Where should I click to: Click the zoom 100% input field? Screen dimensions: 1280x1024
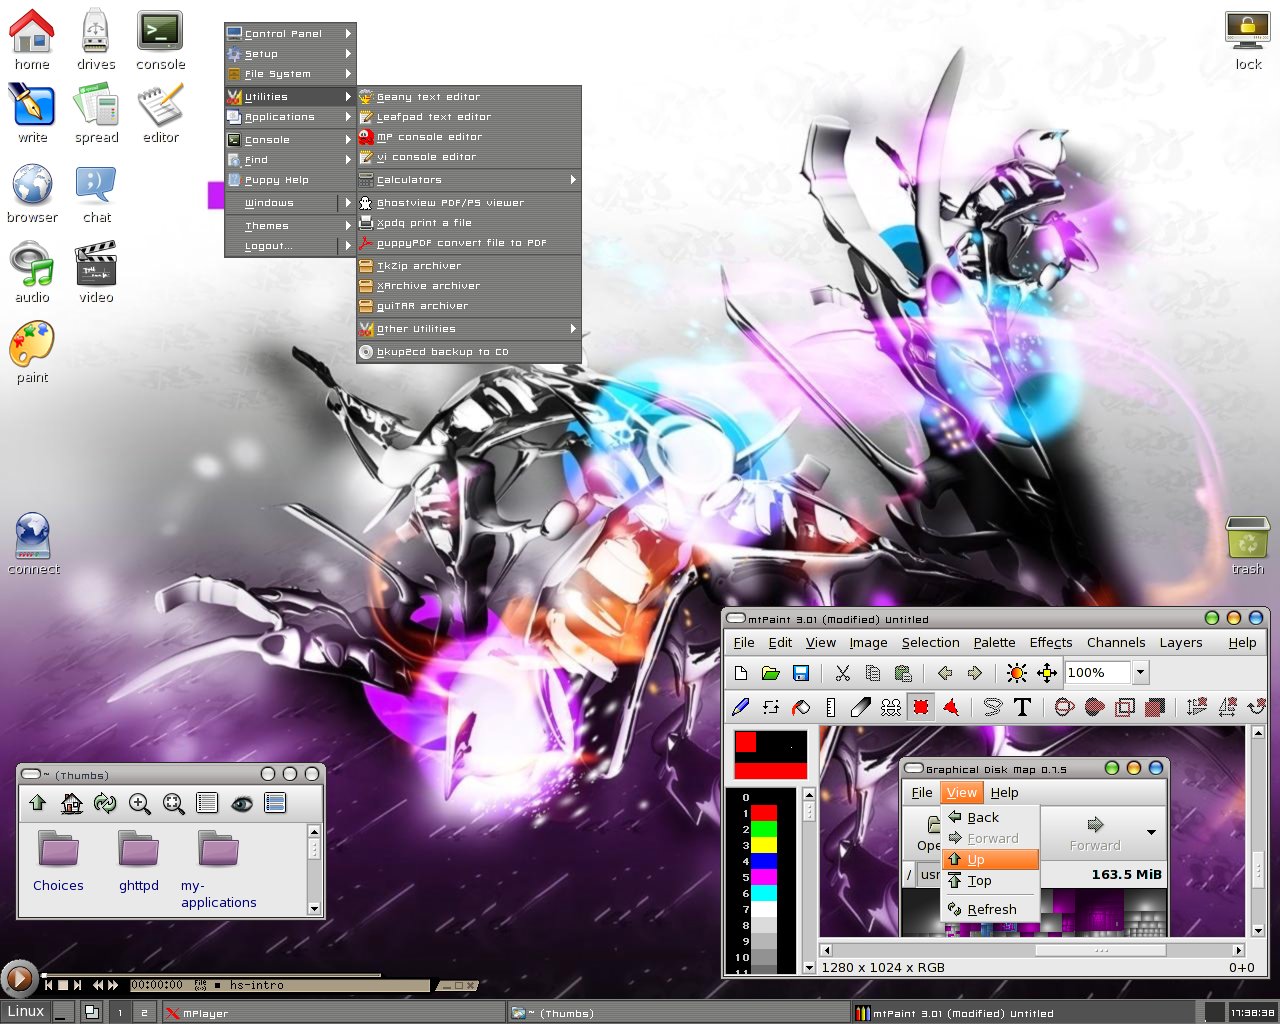click(x=1097, y=673)
